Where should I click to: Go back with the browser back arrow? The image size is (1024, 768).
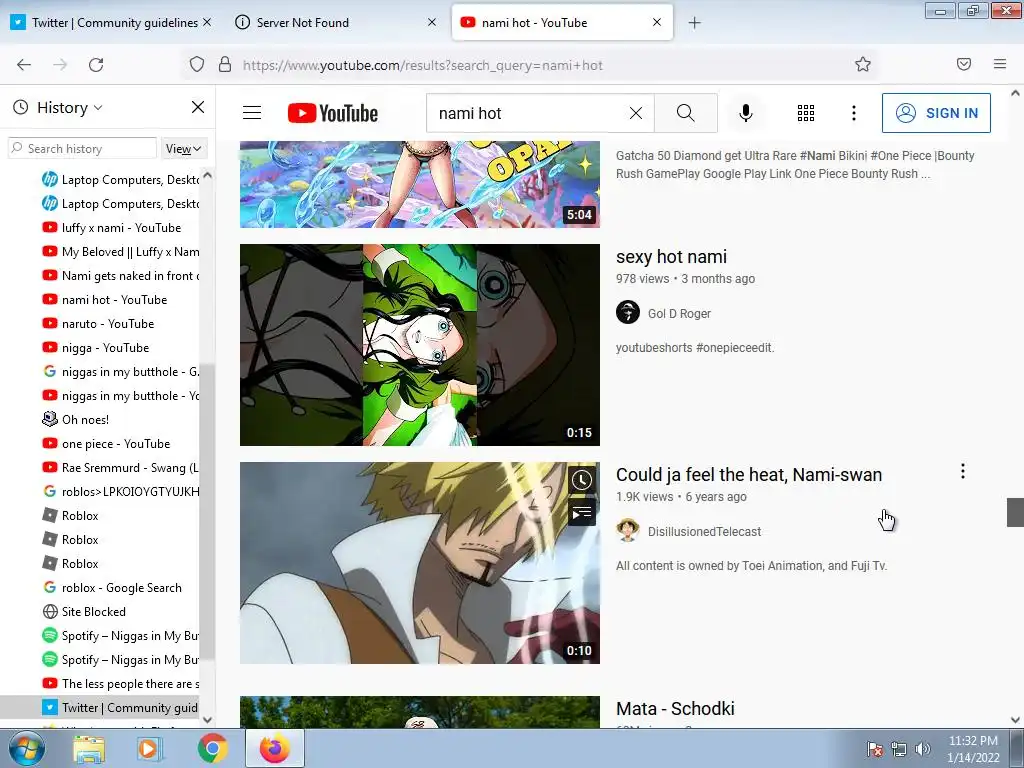click(x=24, y=65)
